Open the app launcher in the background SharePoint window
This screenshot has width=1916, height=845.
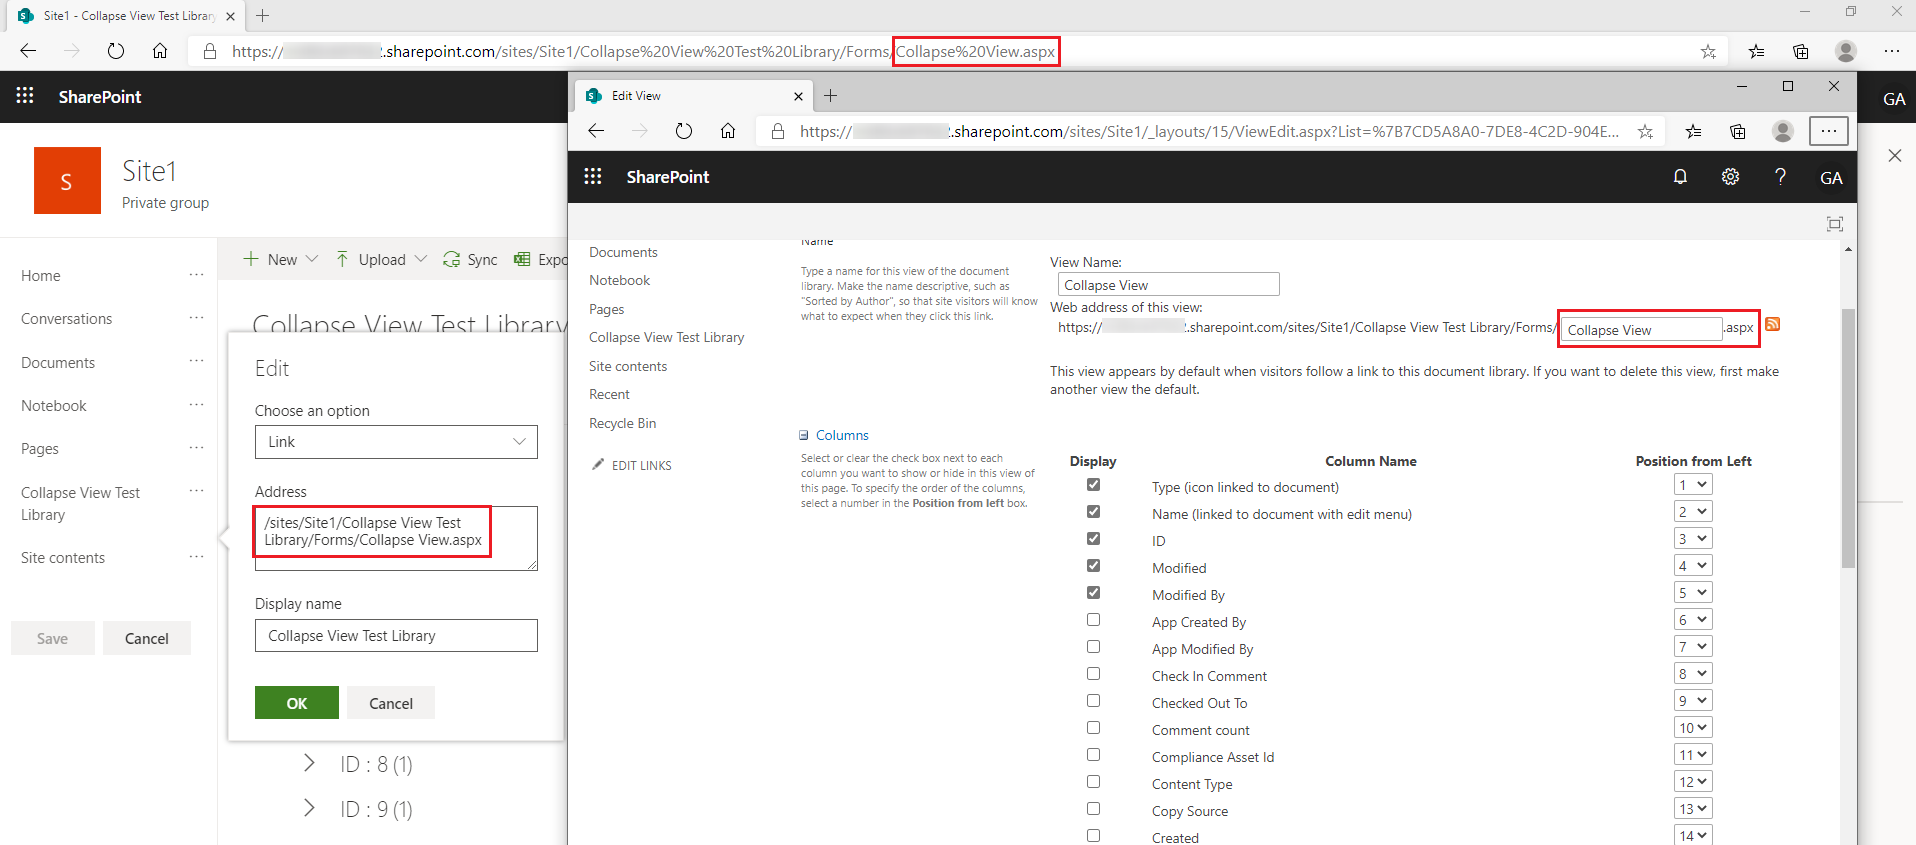[x=25, y=96]
